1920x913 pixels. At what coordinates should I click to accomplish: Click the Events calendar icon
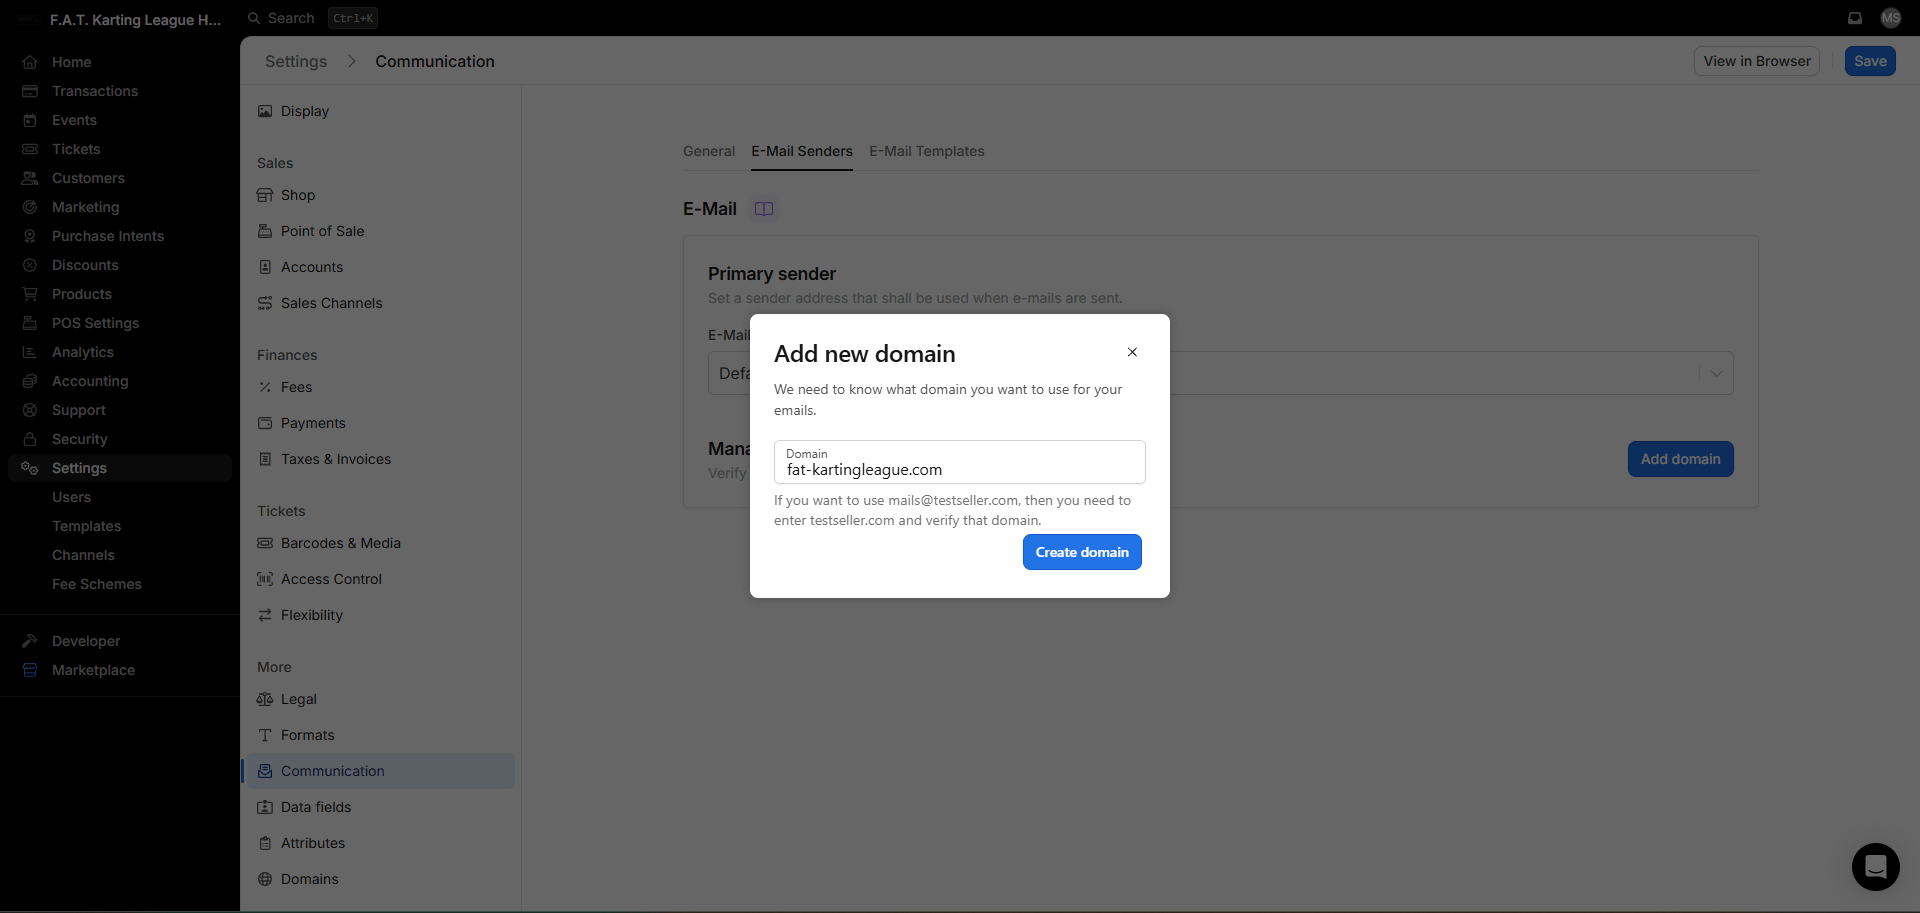click(x=30, y=120)
